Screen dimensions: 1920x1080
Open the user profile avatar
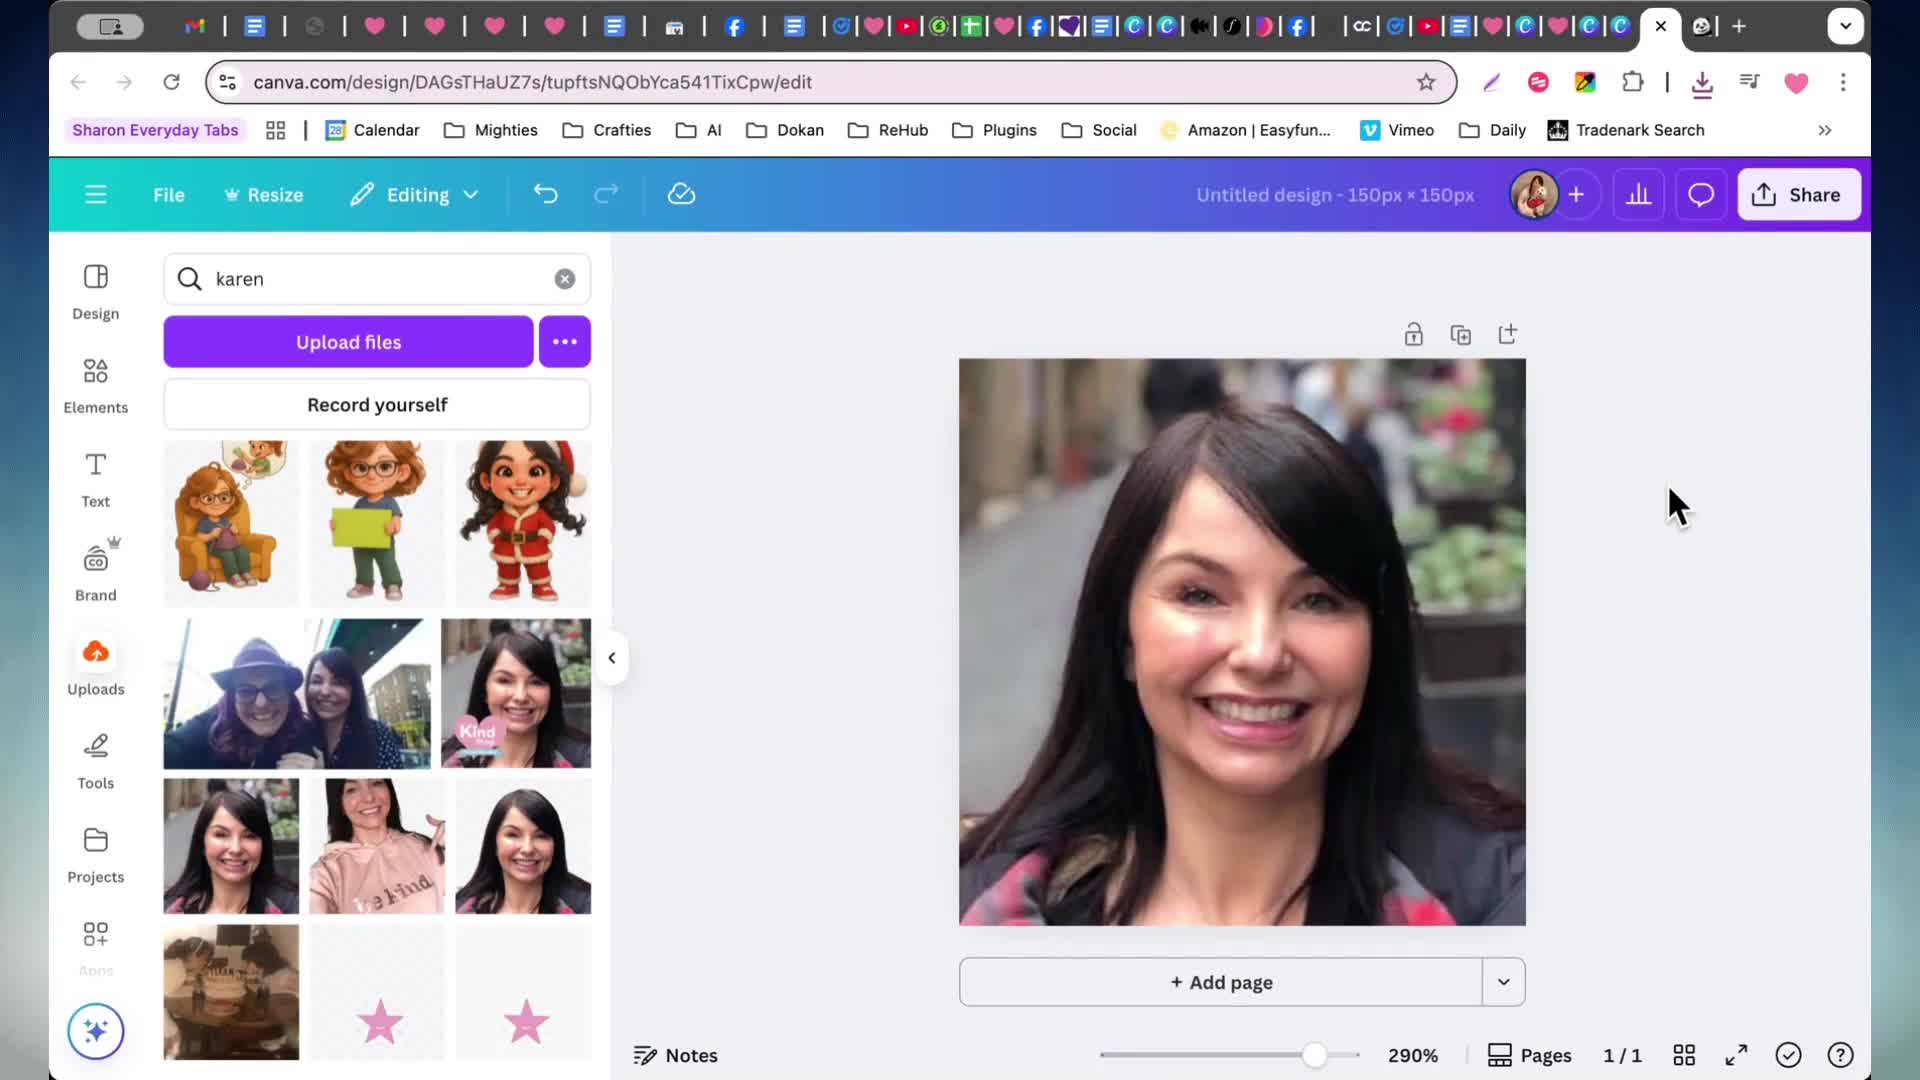click(x=1533, y=194)
